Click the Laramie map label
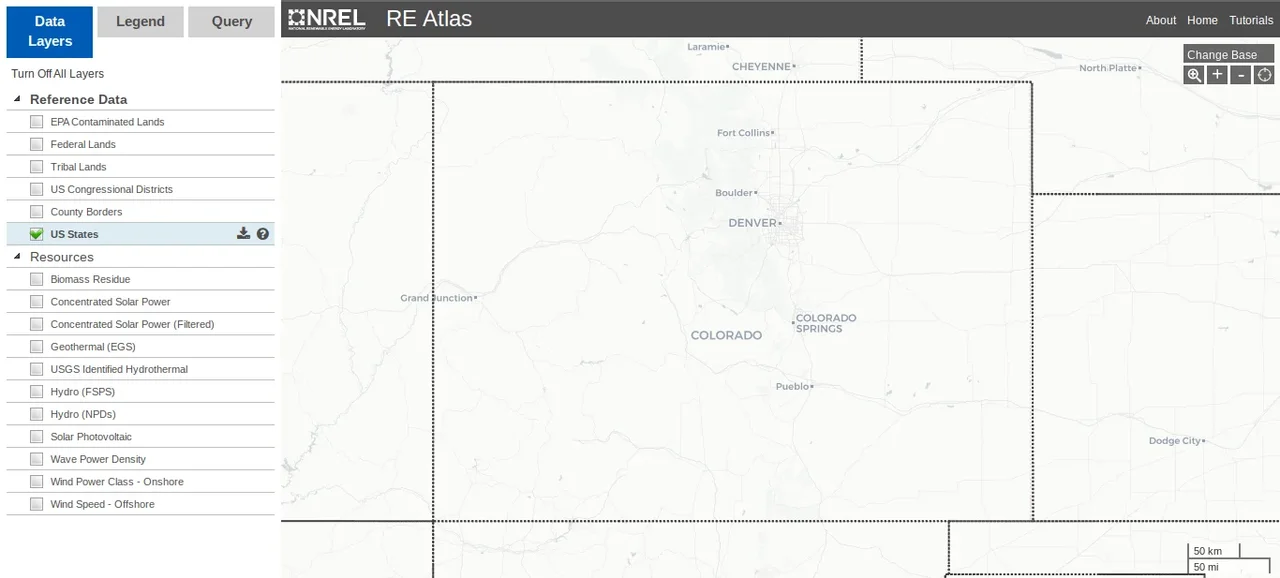The height and width of the screenshot is (578, 1280). pyautogui.click(x=706, y=46)
